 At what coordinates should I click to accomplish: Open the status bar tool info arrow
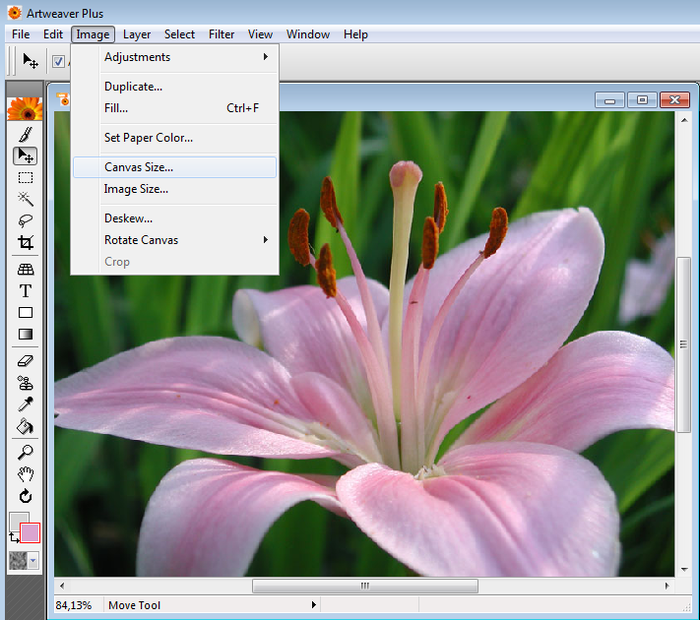coord(314,605)
